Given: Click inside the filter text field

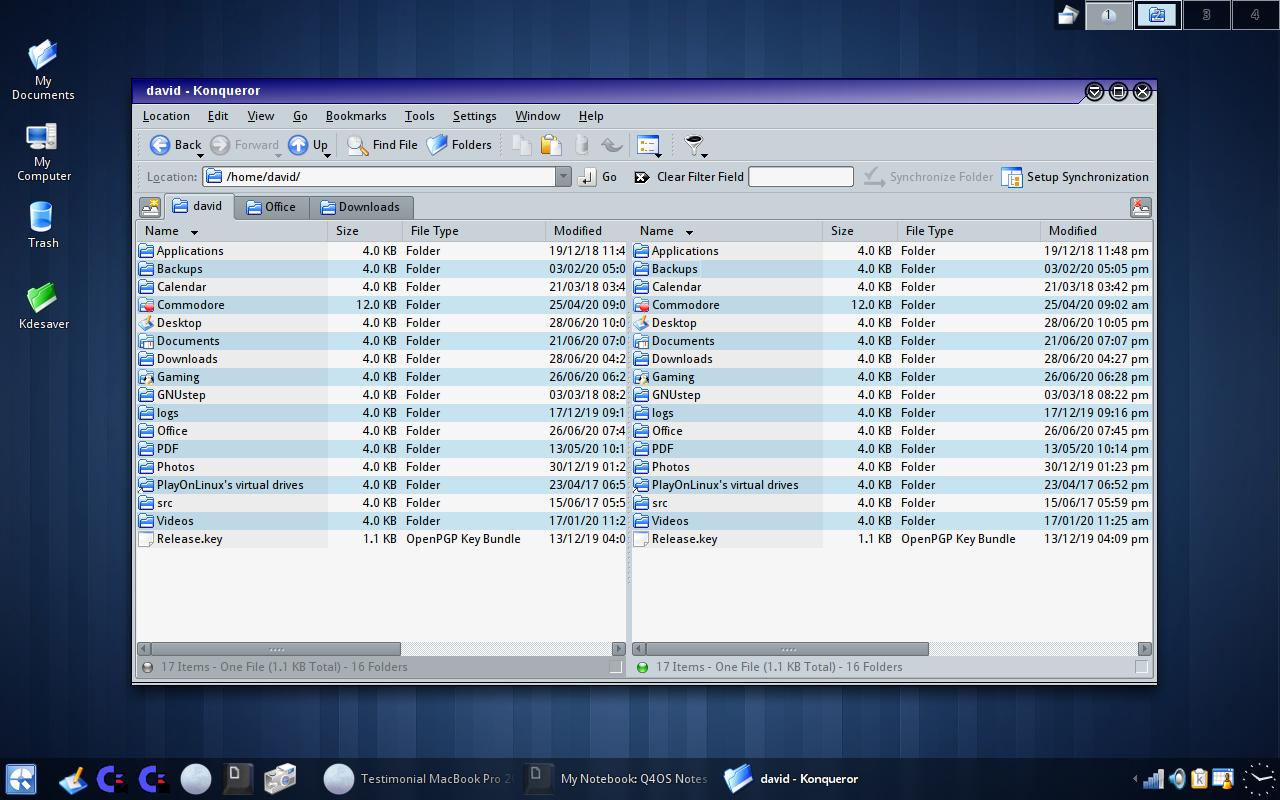Looking at the screenshot, I should click(801, 177).
